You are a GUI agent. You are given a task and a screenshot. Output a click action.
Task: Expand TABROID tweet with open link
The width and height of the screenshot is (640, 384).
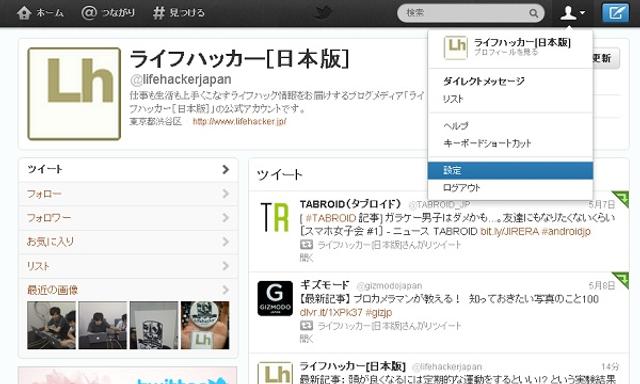pyautogui.click(x=306, y=257)
